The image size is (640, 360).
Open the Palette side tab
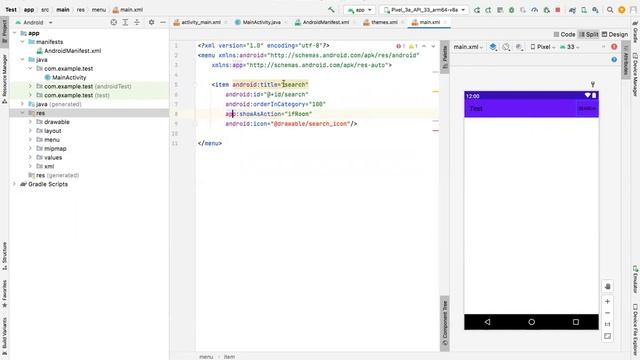444,56
